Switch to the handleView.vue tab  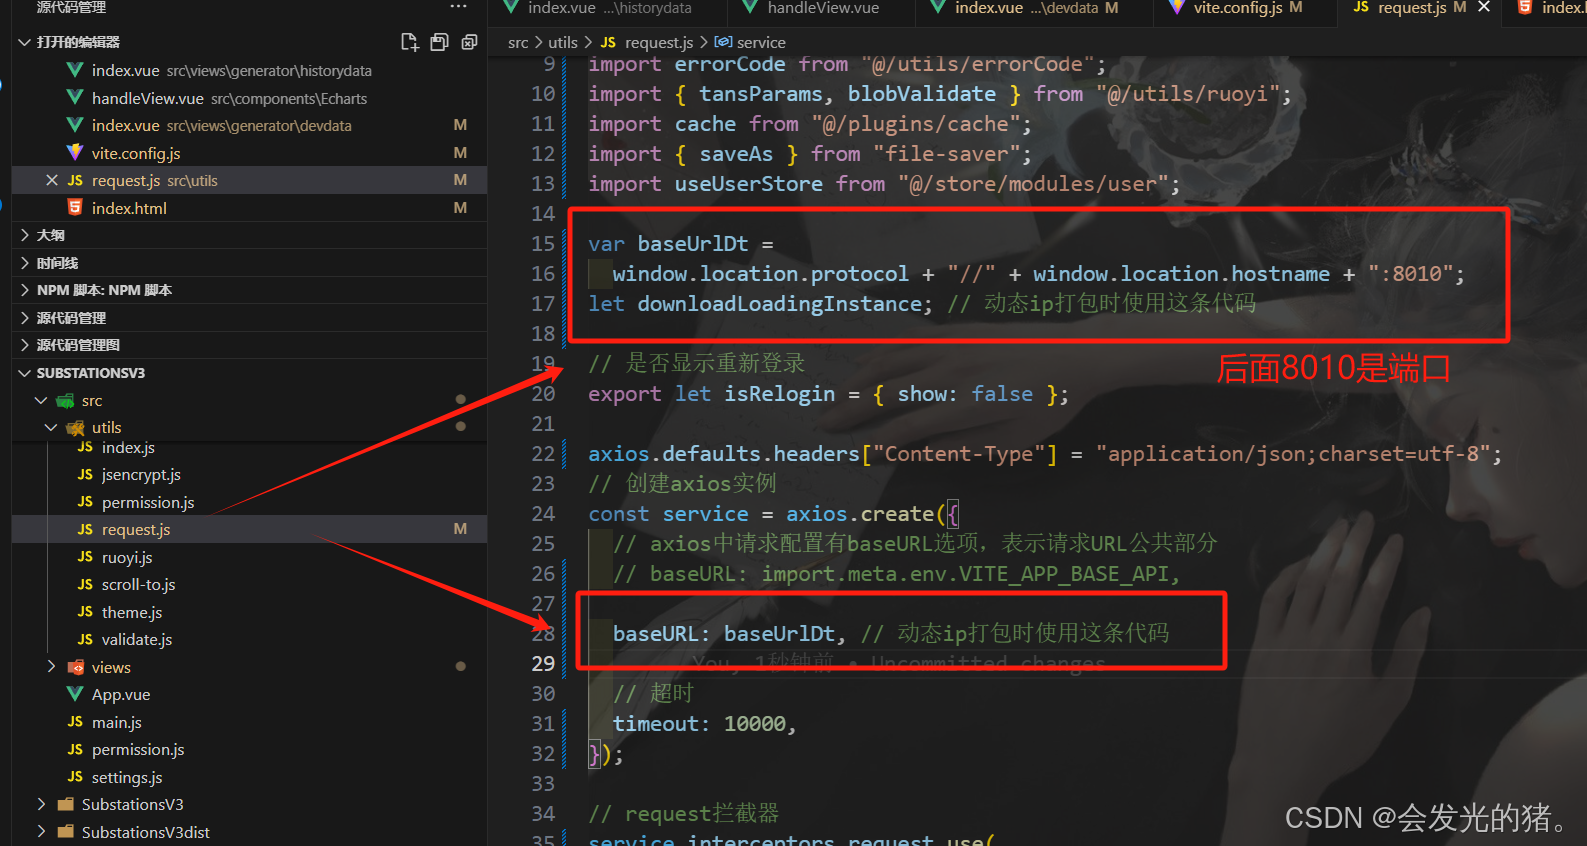coord(822,8)
